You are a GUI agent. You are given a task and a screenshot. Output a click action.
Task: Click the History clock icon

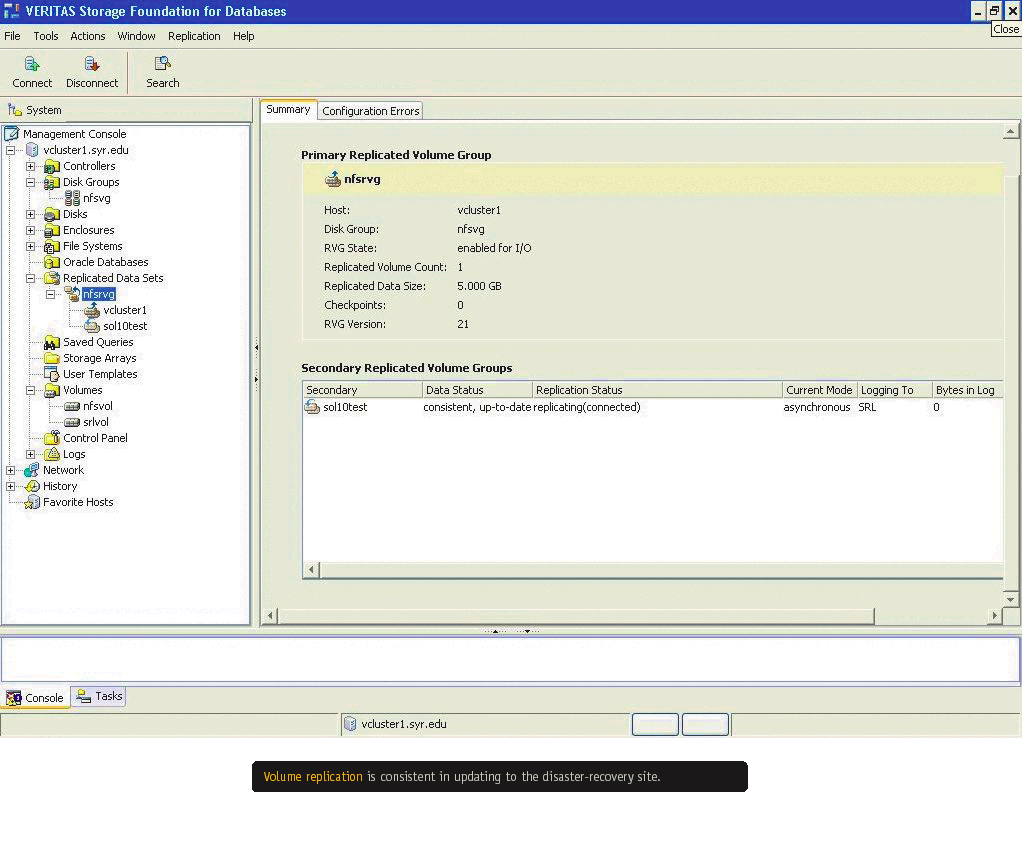click(x=32, y=486)
